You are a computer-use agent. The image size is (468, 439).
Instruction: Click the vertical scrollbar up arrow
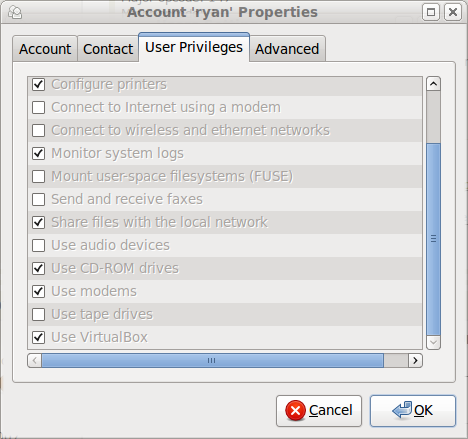[x=433, y=84]
